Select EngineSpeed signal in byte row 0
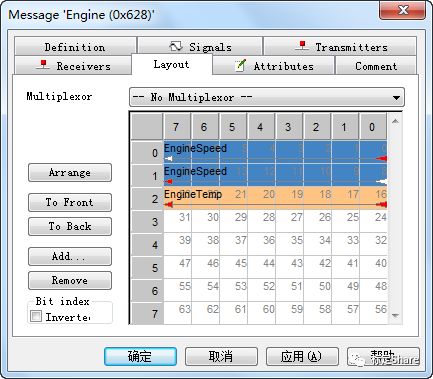The image size is (433, 379). [x=275, y=152]
